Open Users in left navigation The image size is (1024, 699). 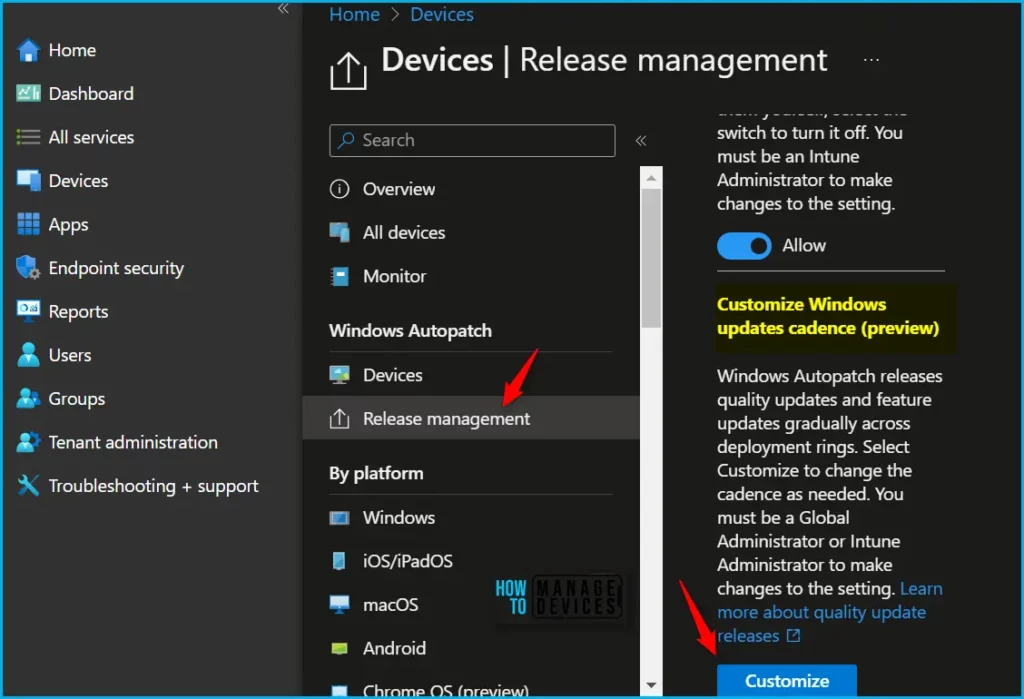70,355
